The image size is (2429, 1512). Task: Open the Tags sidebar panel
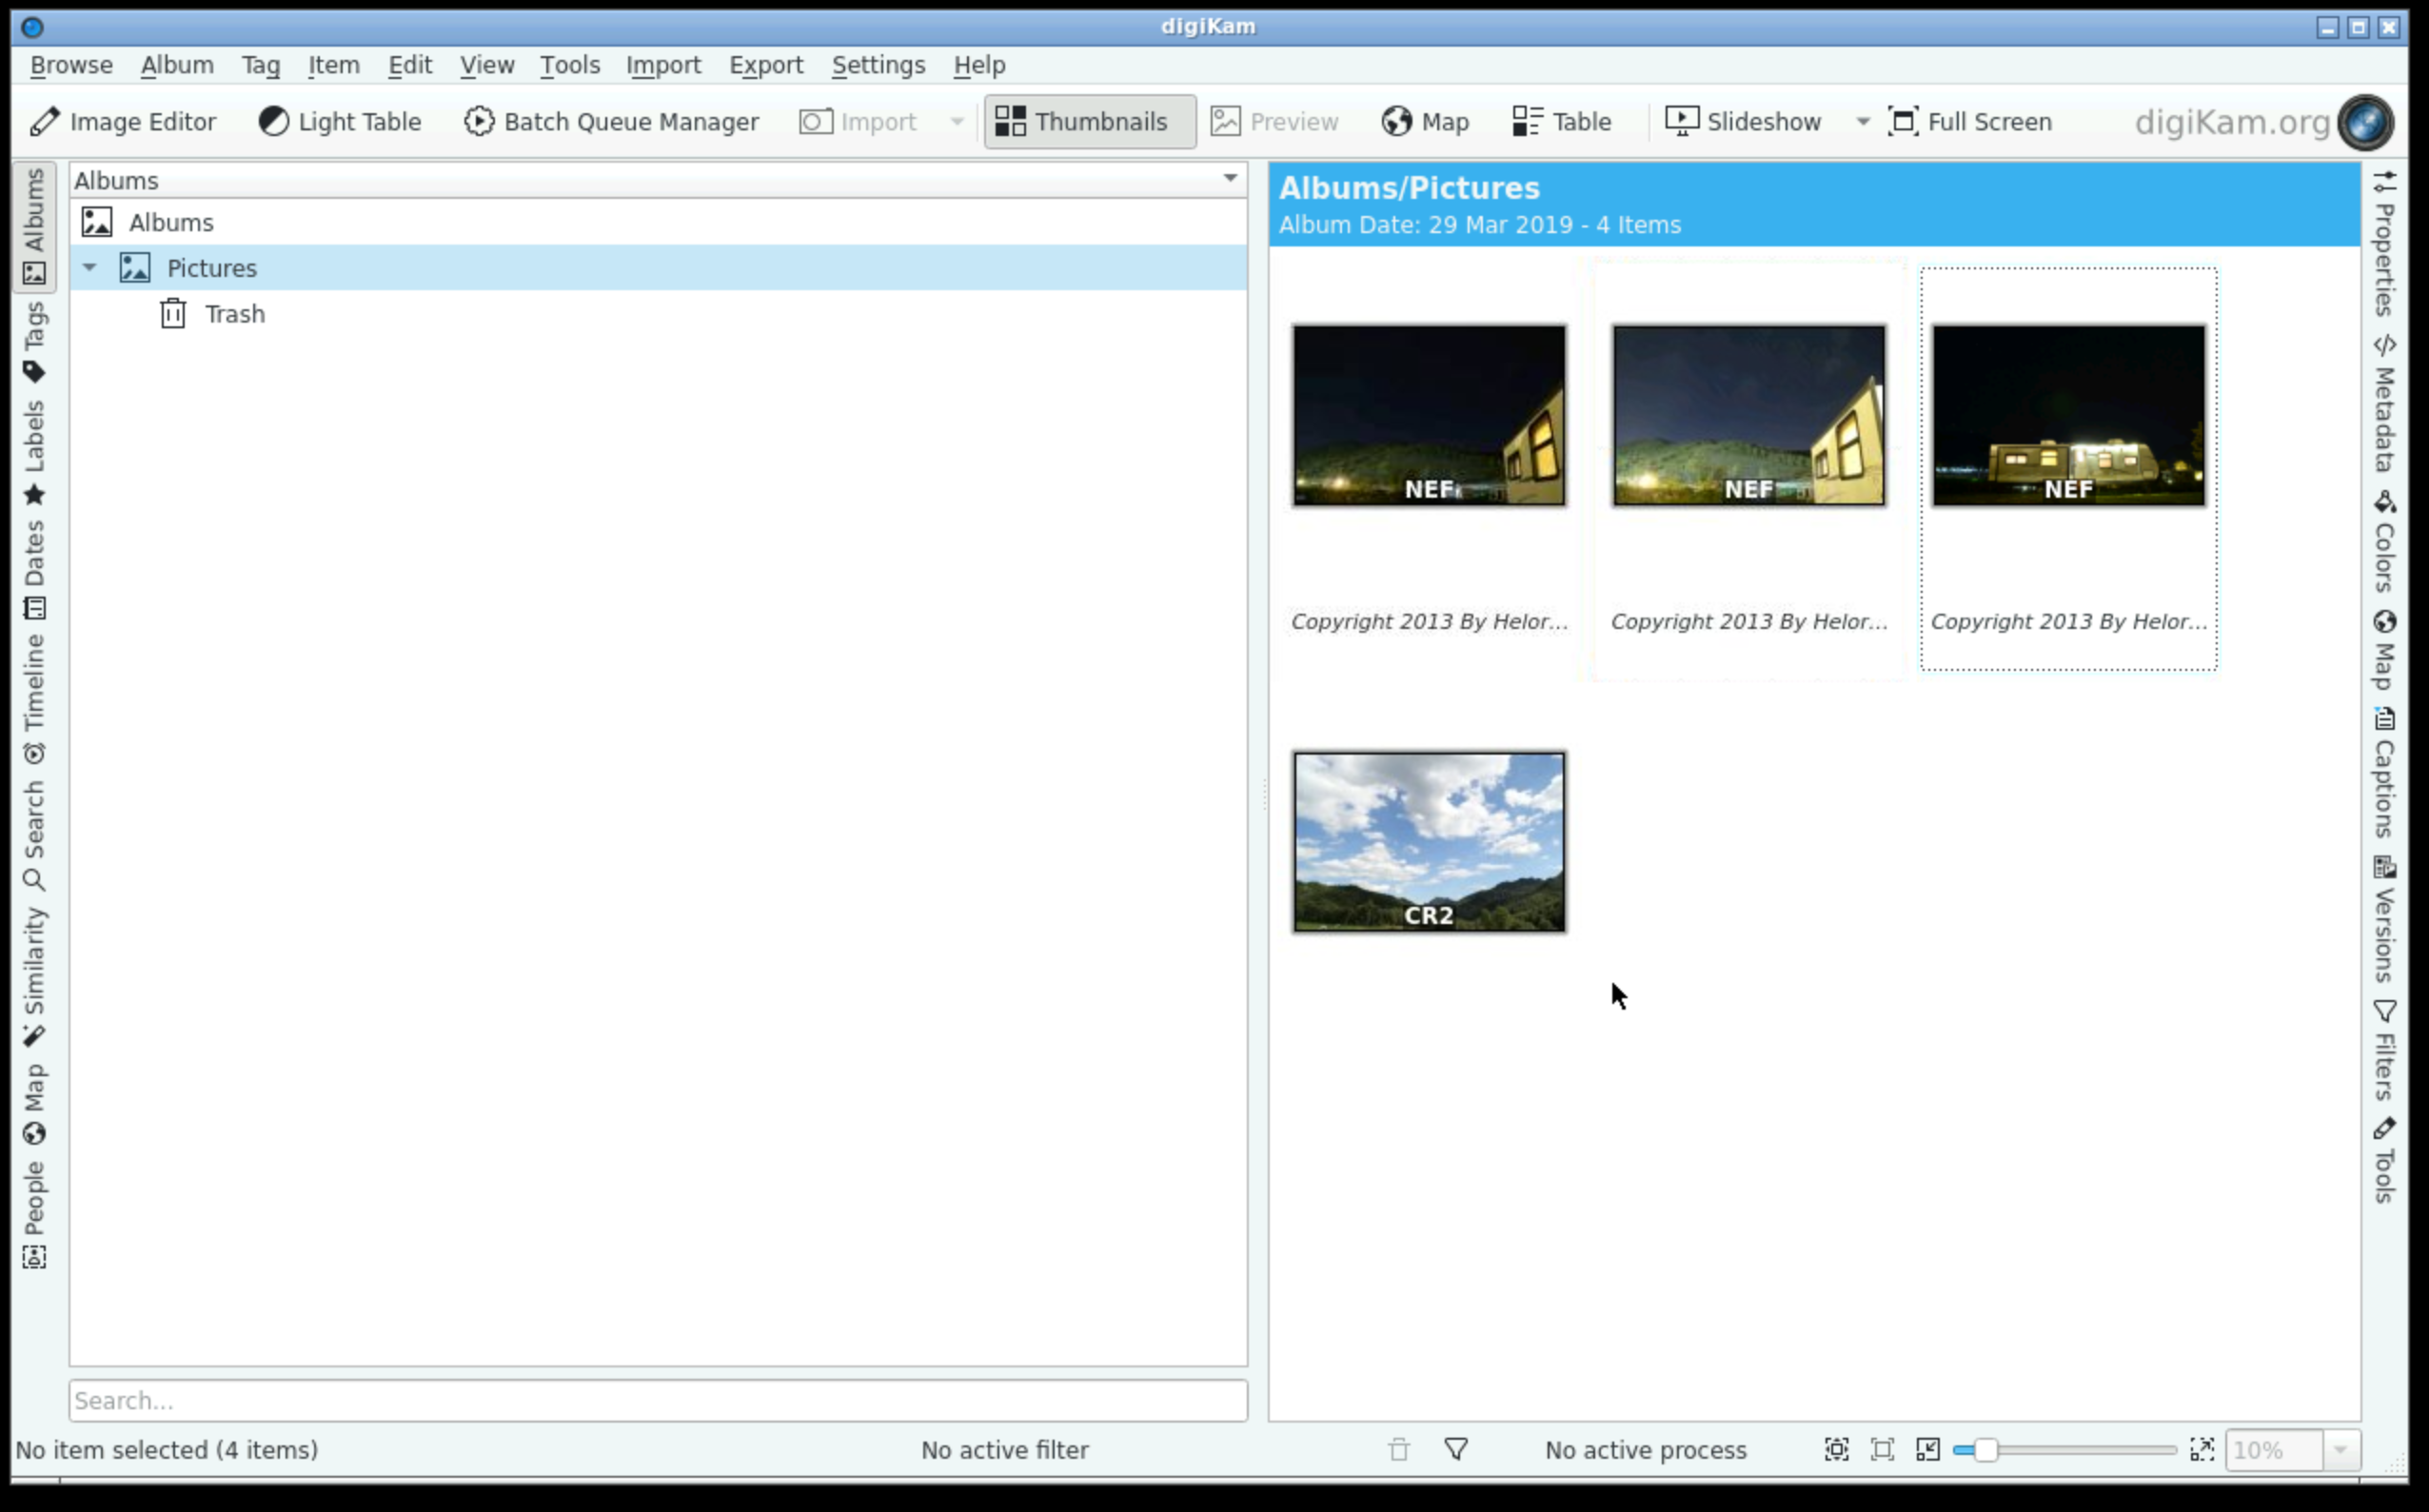point(34,342)
